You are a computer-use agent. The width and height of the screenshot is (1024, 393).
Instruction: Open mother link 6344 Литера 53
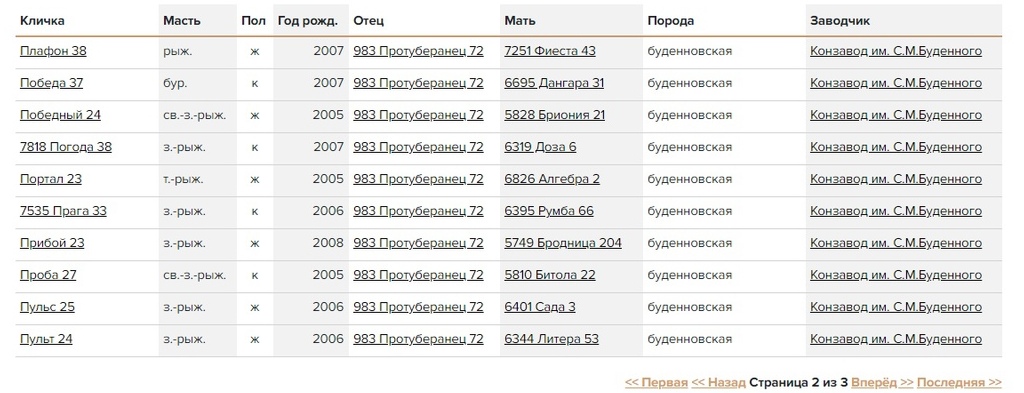[x=551, y=339]
